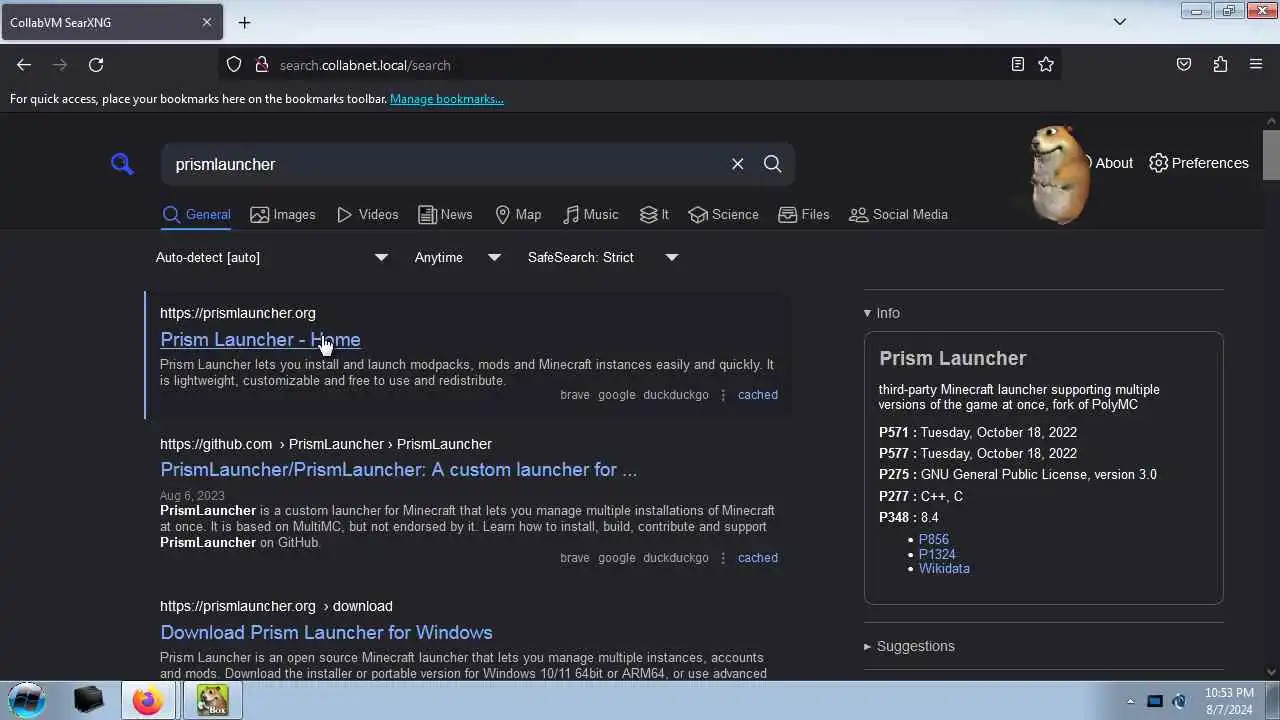The height and width of the screenshot is (720, 1280).
Task: Open a new tab with the plus icon
Action: (x=244, y=22)
